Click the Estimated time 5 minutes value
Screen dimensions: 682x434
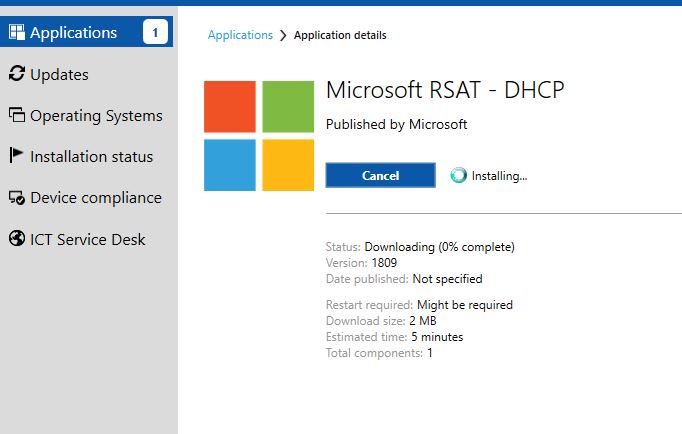pos(437,337)
